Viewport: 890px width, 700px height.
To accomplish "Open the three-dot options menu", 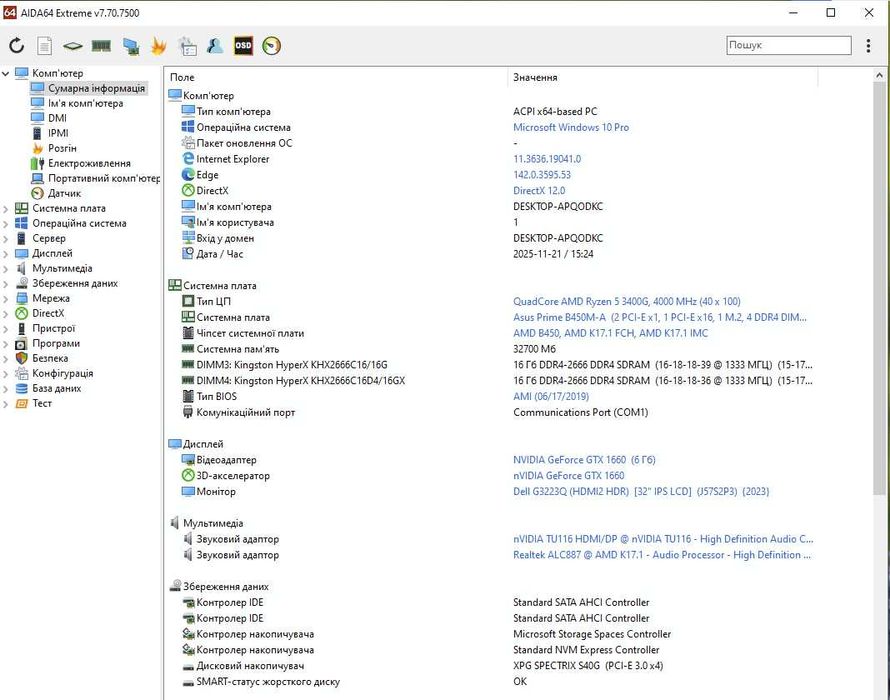I will 868,45.
